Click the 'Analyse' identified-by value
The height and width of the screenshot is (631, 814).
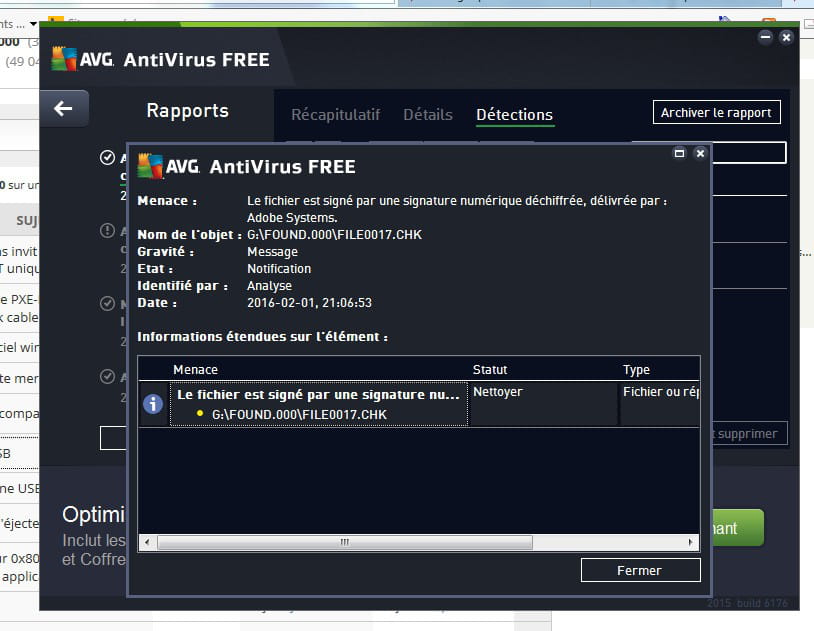coord(269,286)
